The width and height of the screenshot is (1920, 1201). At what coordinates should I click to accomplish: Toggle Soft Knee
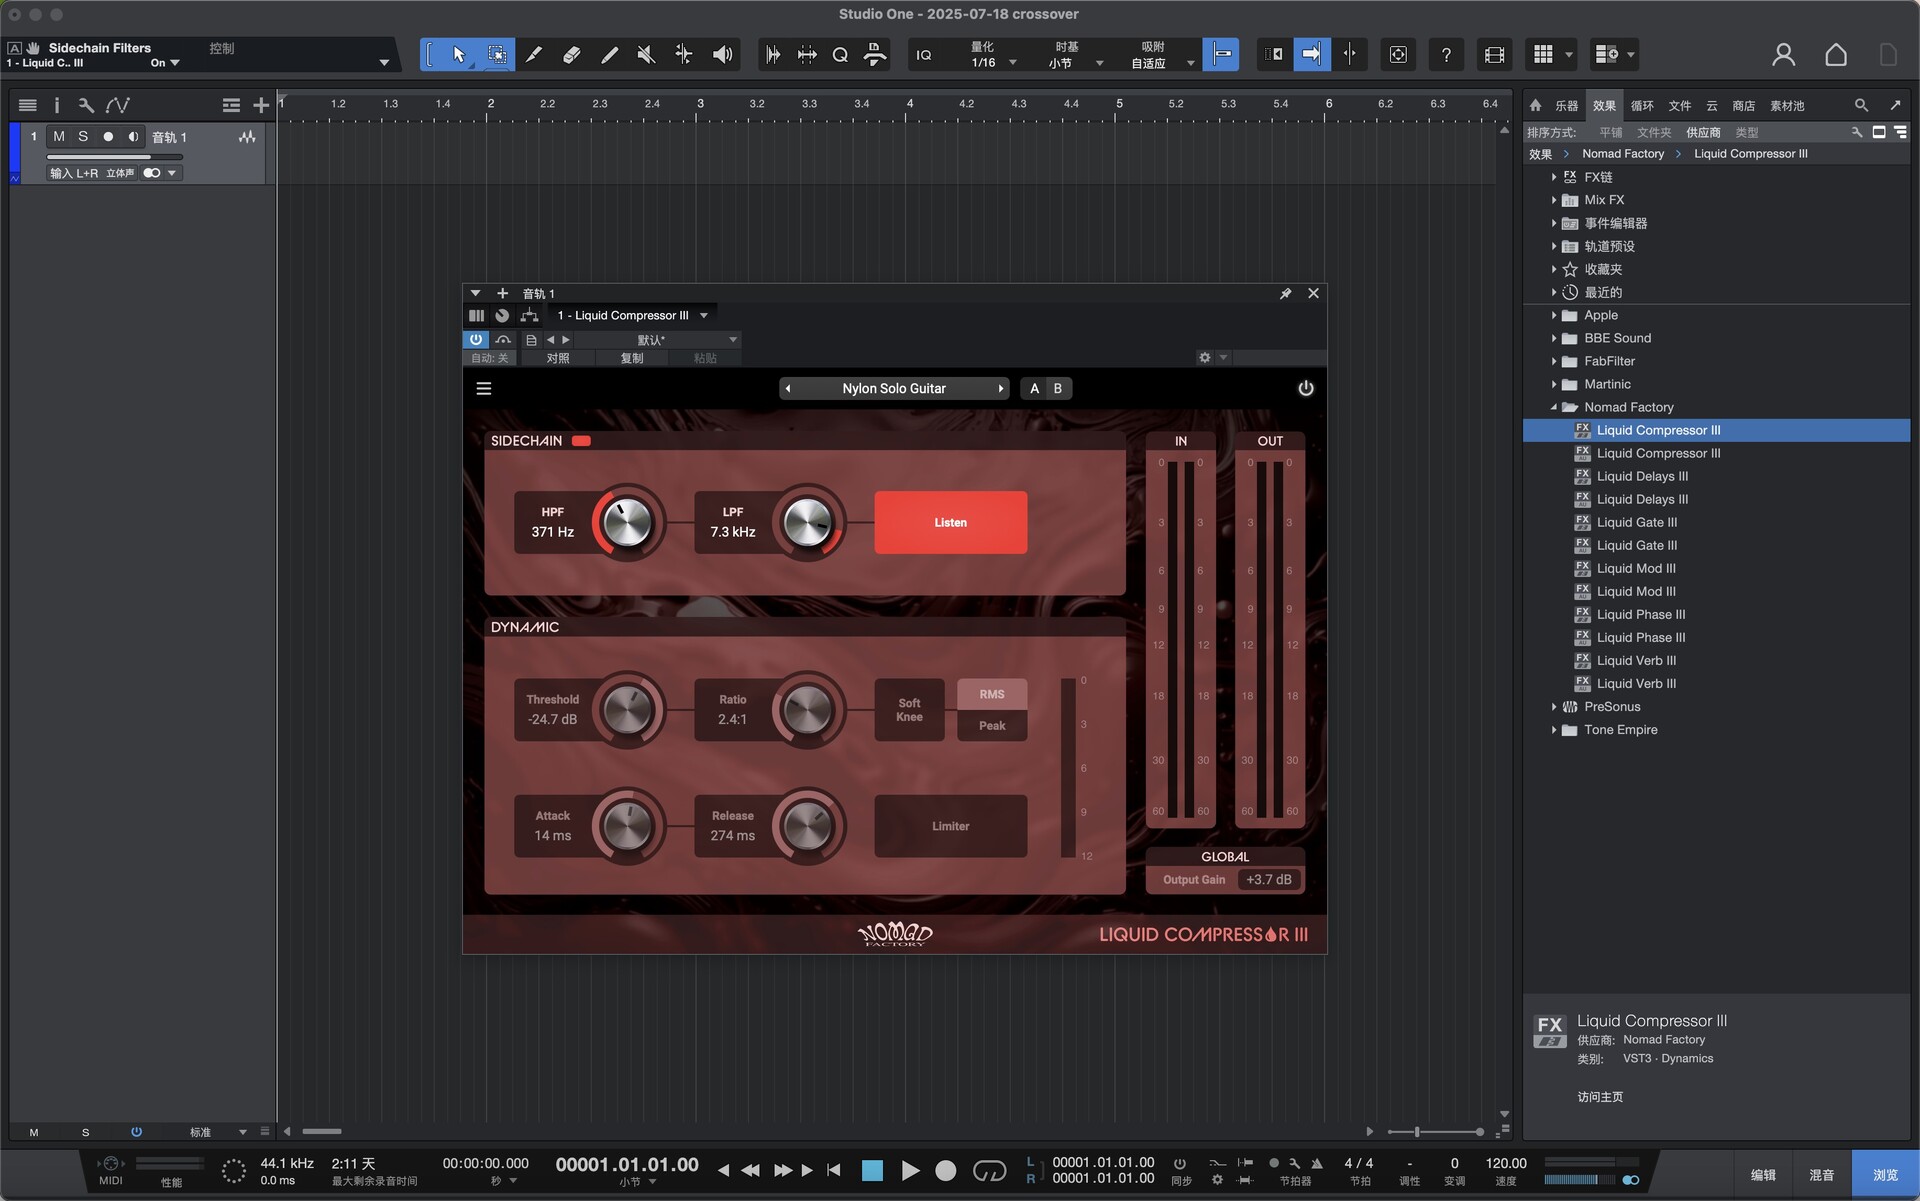click(x=909, y=710)
